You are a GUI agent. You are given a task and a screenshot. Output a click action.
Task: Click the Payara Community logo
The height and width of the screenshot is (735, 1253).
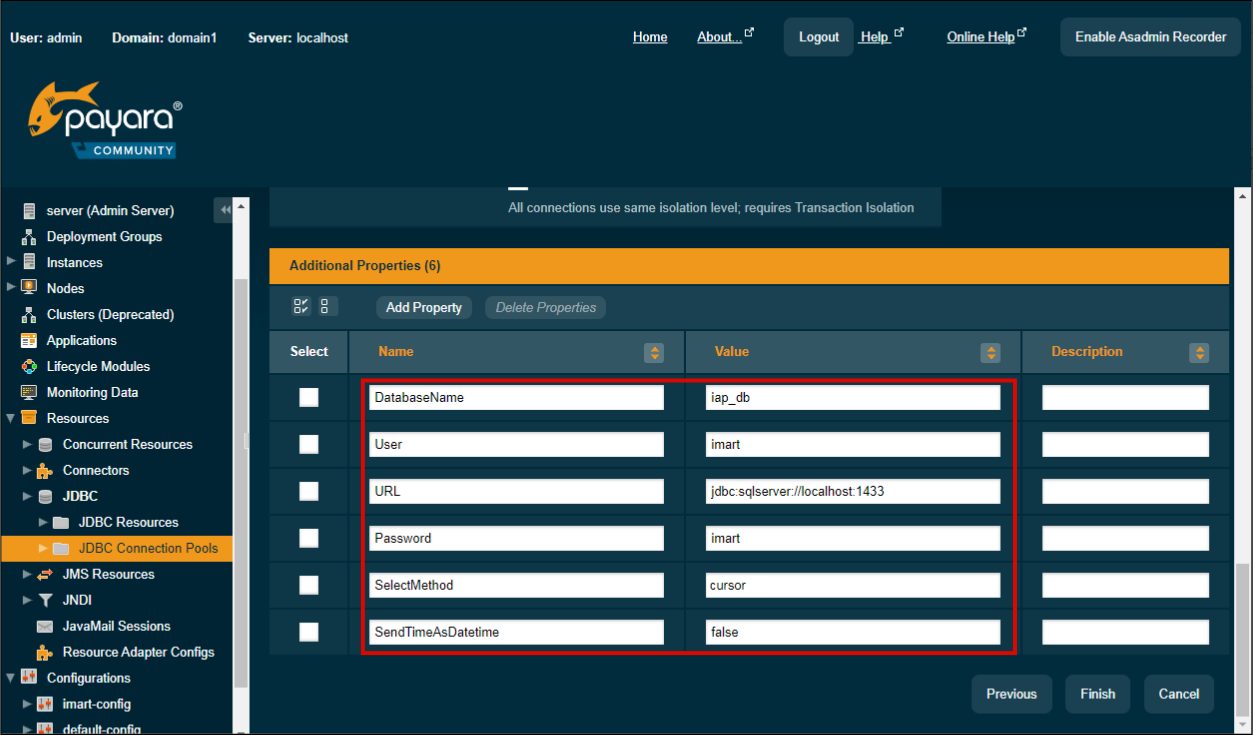105,121
